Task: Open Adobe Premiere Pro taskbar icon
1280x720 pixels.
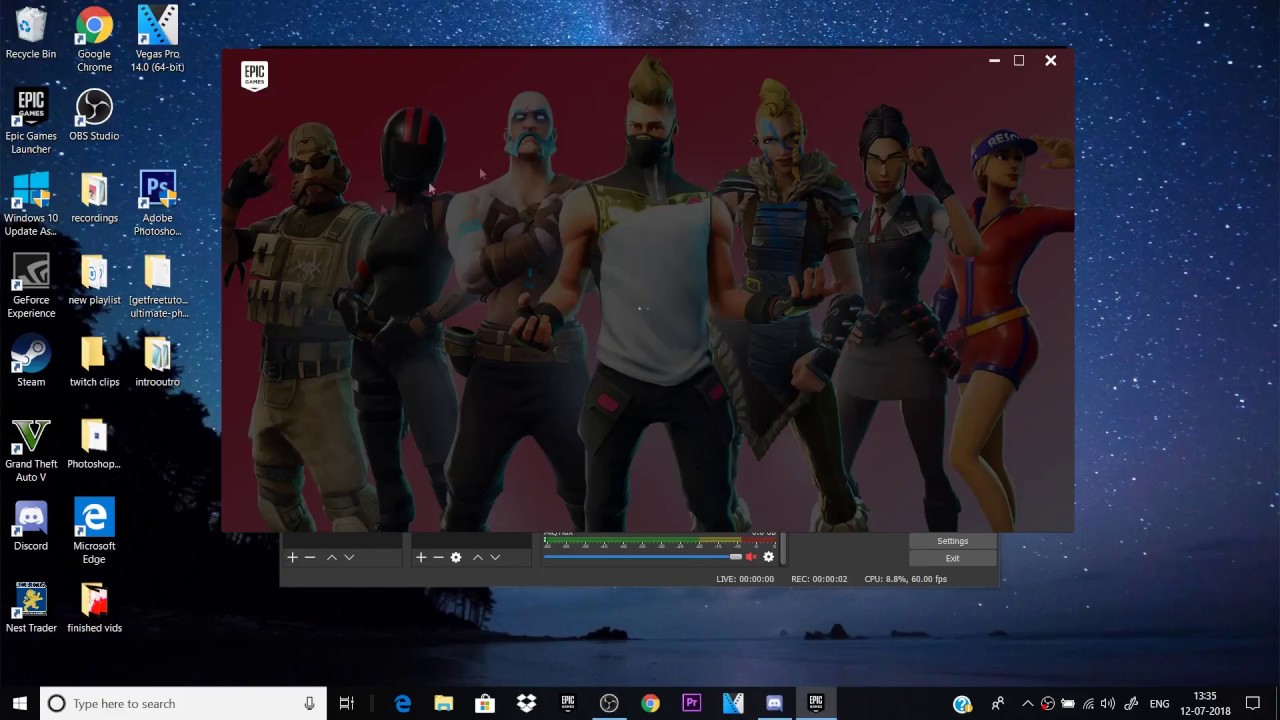Action: coord(691,703)
